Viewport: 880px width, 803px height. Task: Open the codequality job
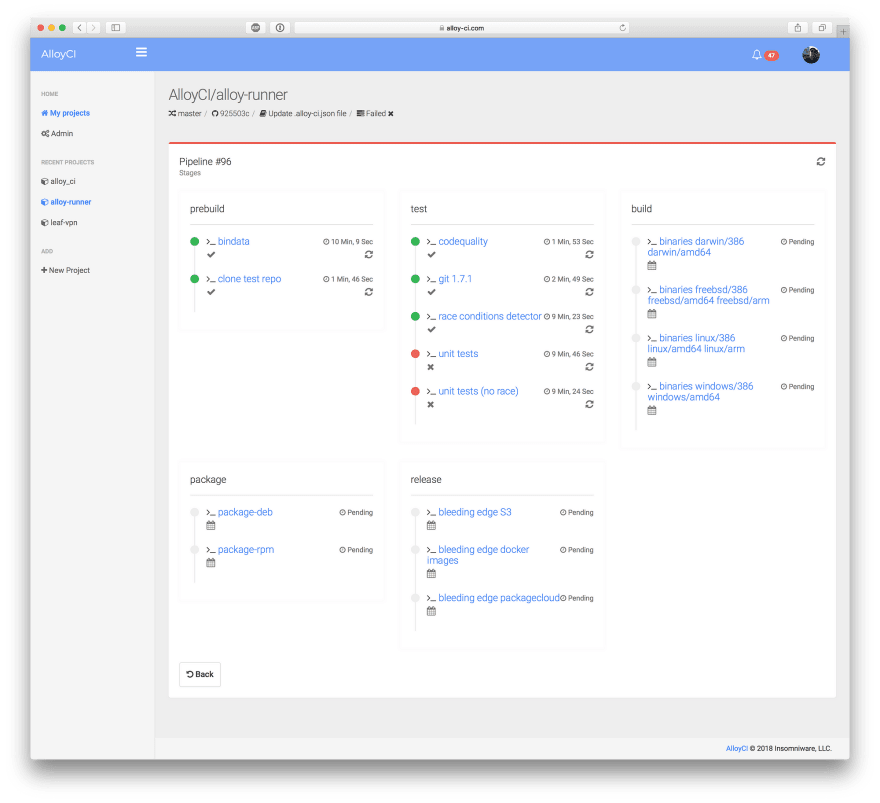[463, 241]
